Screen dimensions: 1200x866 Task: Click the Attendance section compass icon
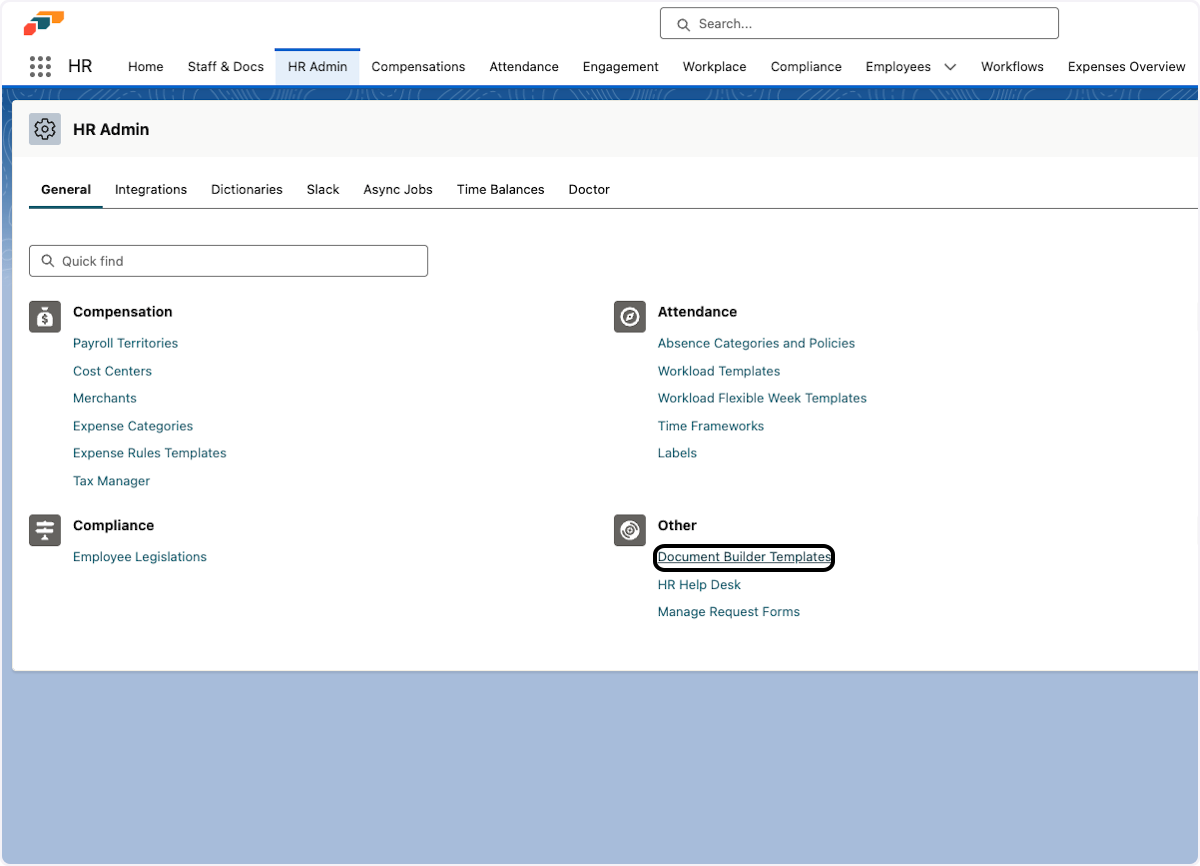629,316
